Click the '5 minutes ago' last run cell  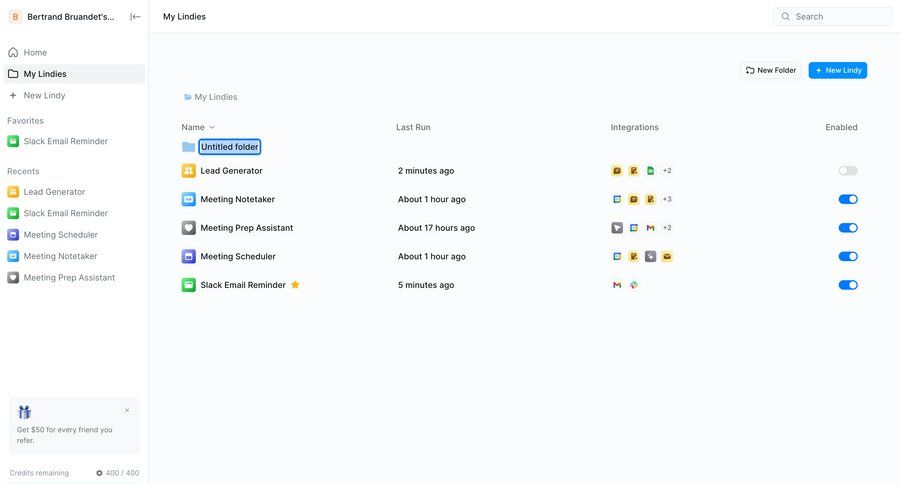[x=426, y=285]
